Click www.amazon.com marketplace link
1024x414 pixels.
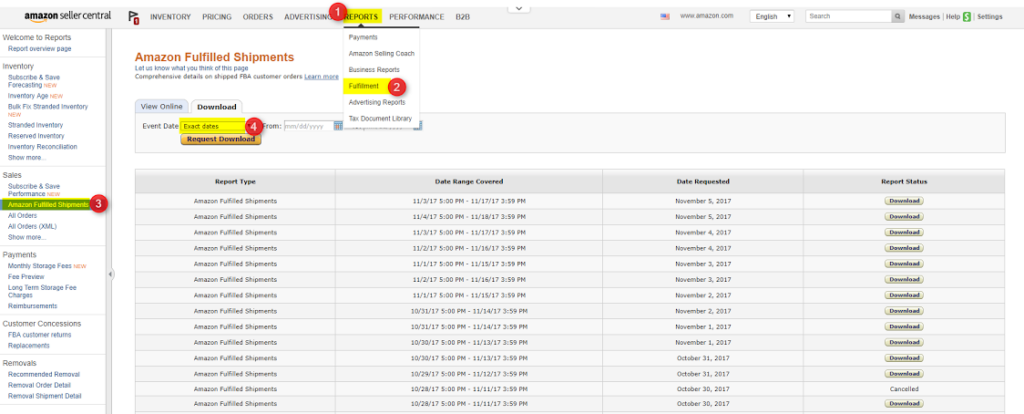click(707, 16)
